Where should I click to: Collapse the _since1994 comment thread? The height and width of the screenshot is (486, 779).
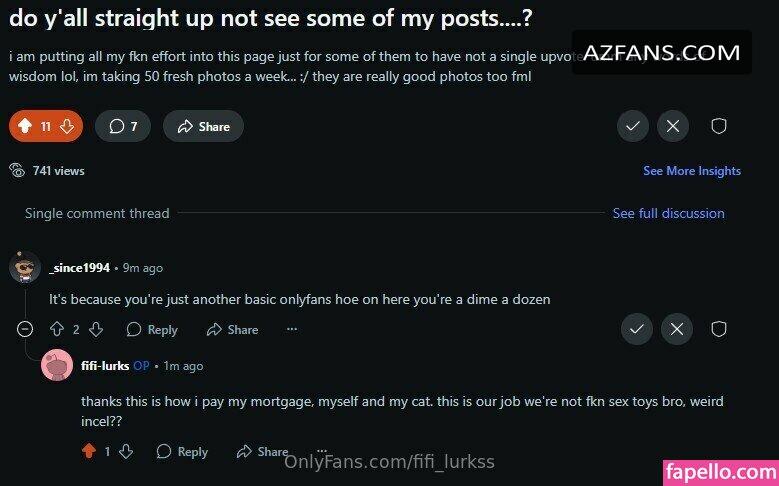(25, 329)
